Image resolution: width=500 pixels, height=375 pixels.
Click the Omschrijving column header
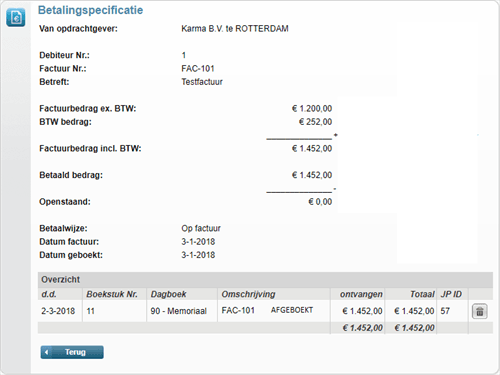tap(248, 294)
